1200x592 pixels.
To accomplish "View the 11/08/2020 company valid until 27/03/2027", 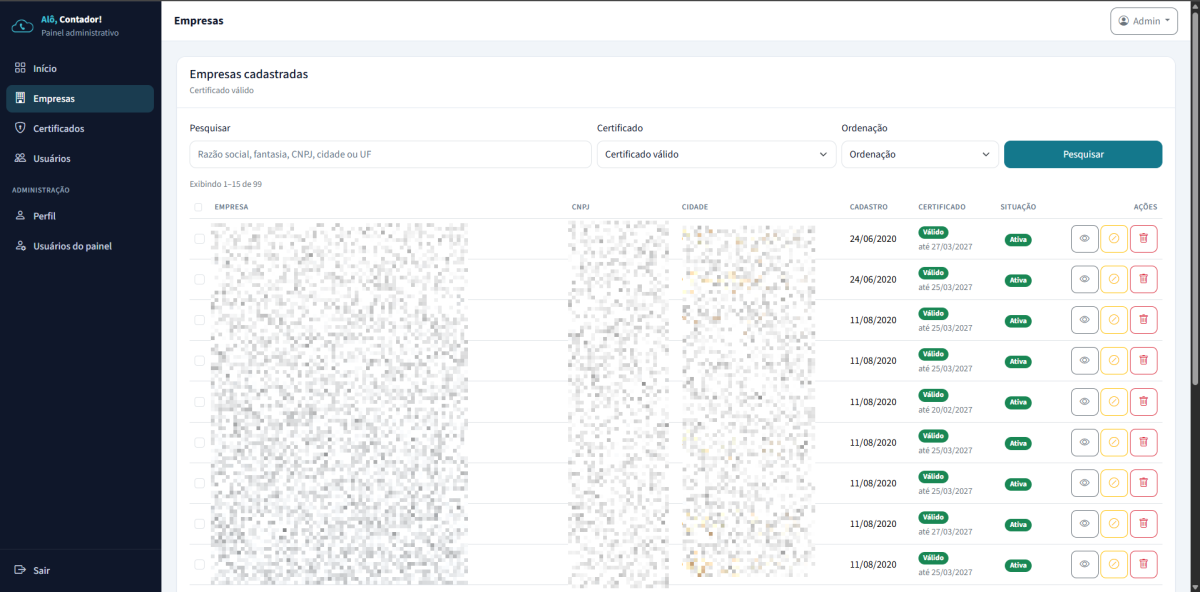I will (1084, 523).
